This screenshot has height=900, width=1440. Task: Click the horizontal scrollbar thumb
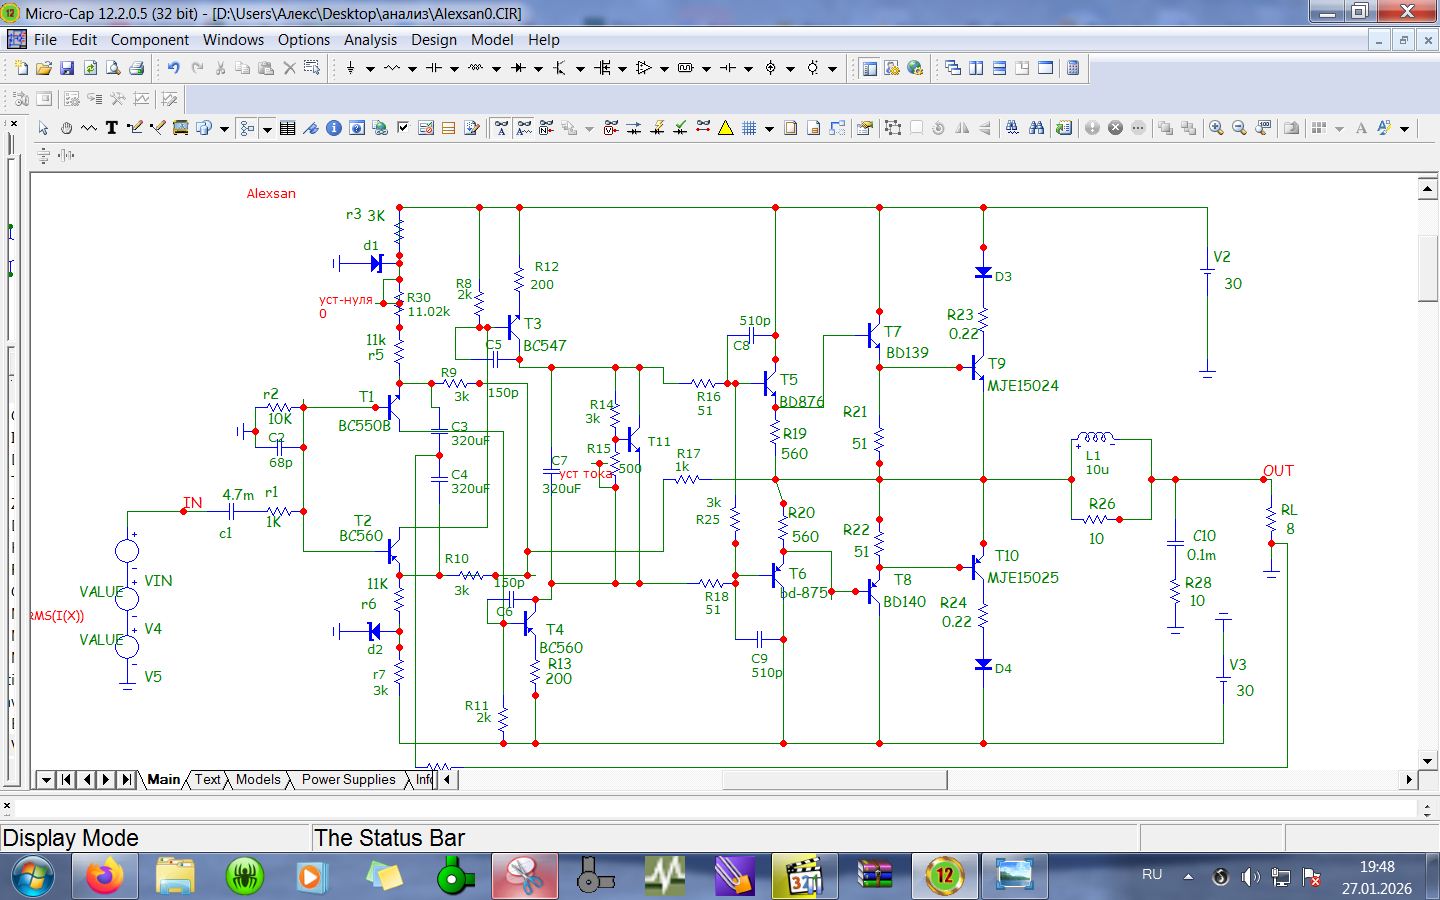pos(835,780)
